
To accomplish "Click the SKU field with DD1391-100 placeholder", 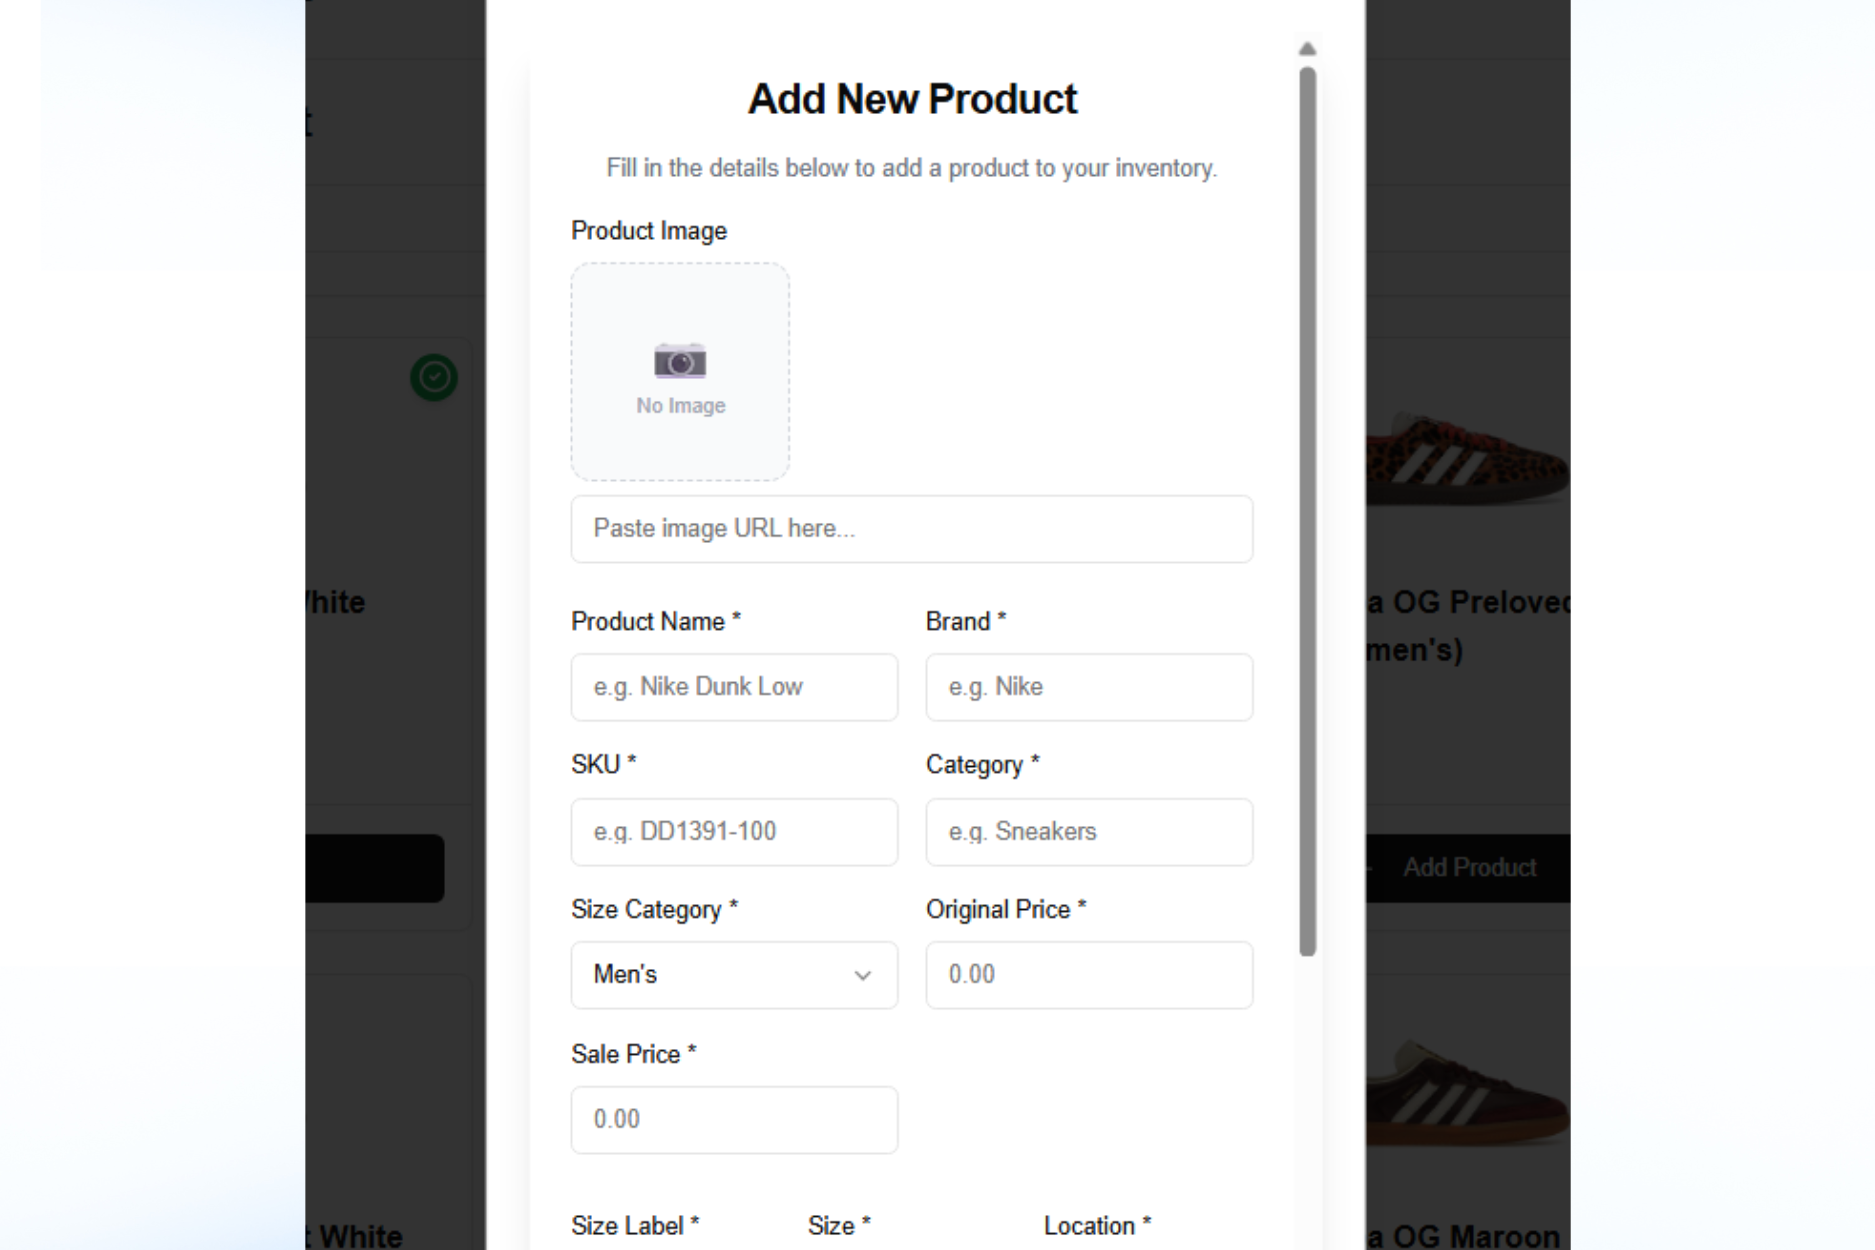I will tap(733, 831).
